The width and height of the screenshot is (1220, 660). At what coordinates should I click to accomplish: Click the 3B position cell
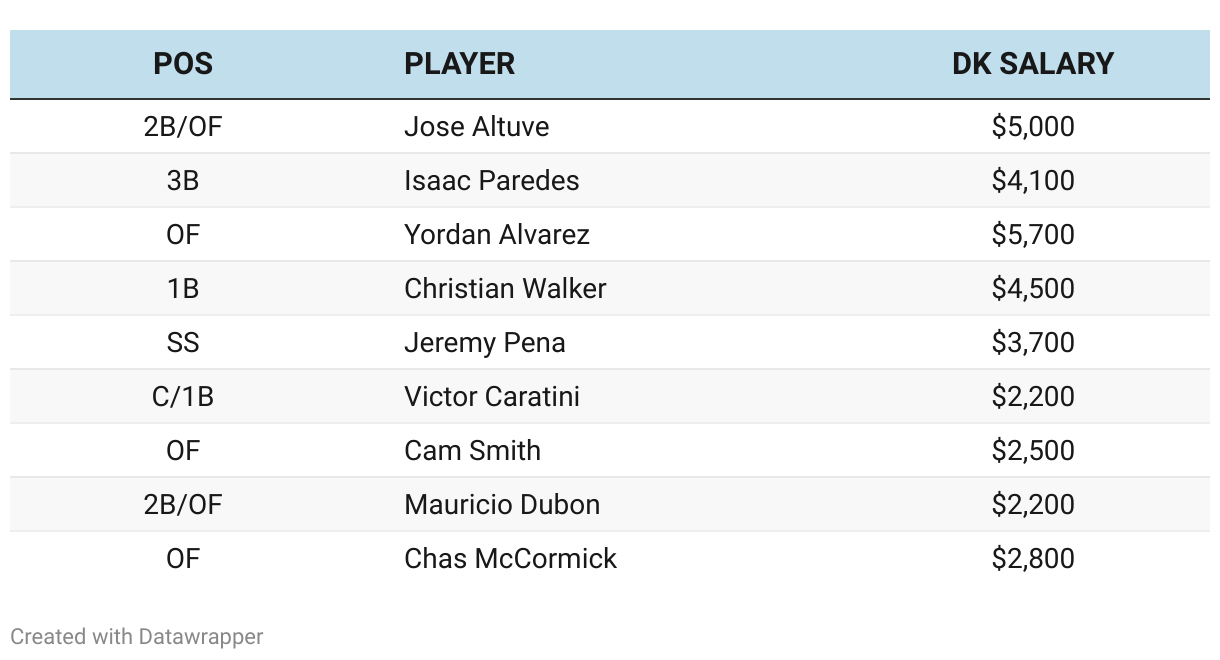pos(183,181)
